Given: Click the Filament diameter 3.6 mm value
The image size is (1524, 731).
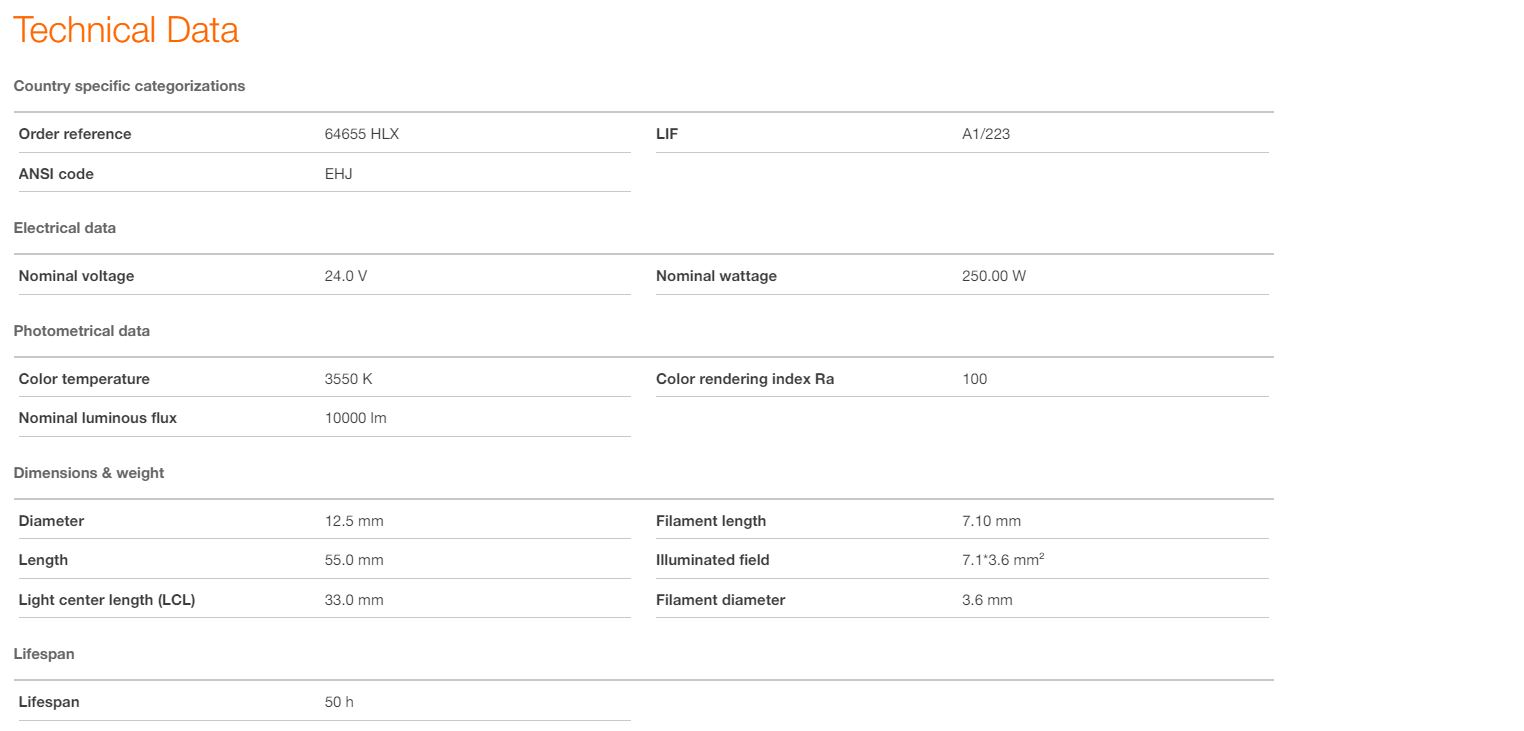Looking at the screenshot, I should click(x=986, y=600).
